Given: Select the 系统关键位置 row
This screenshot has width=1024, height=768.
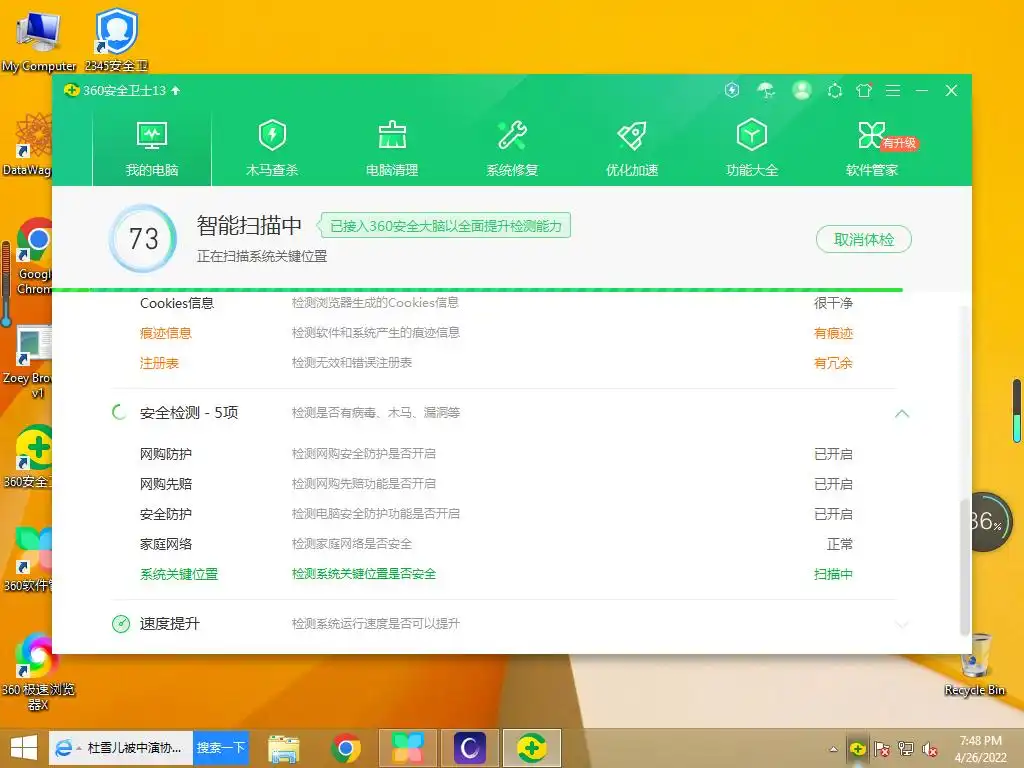Looking at the screenshot, I should (496, 574).
